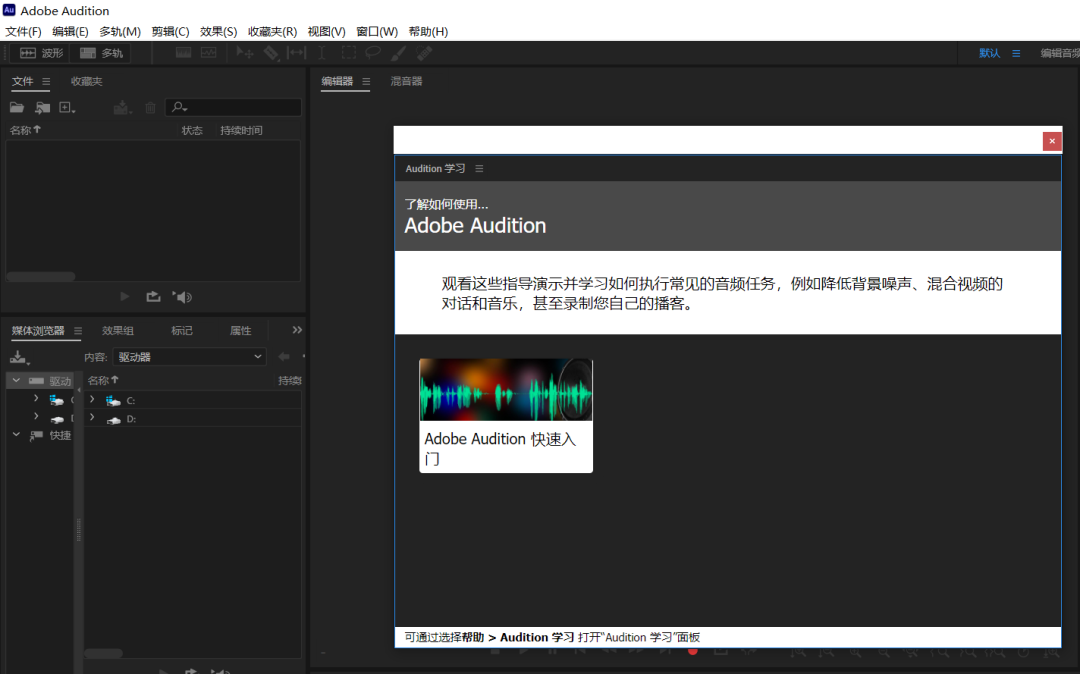Open the 内容 驱动器 dropdown

tap(188, 357)
